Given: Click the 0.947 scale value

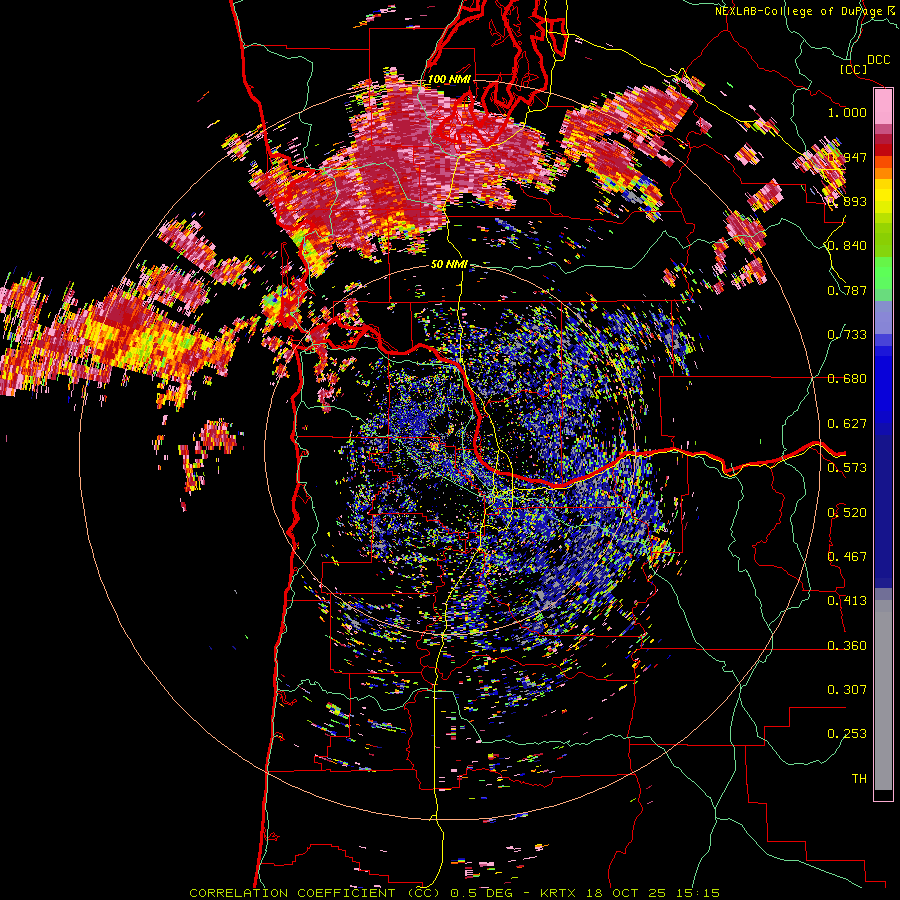Looking at the screenshot, I should point(847,157).
